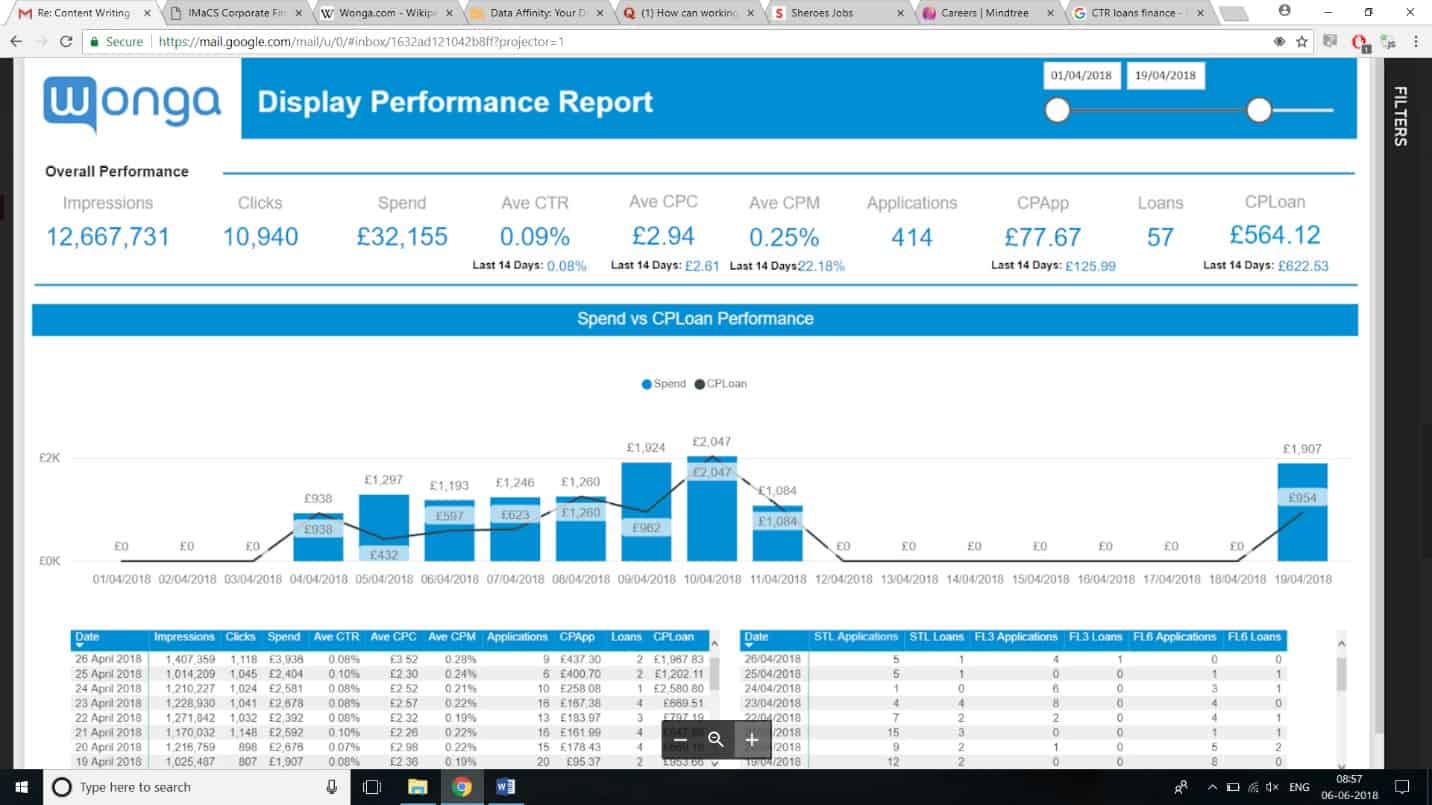
Task: Click the 10/04/2018 spend bar £2,047
Action: point(712,508)
